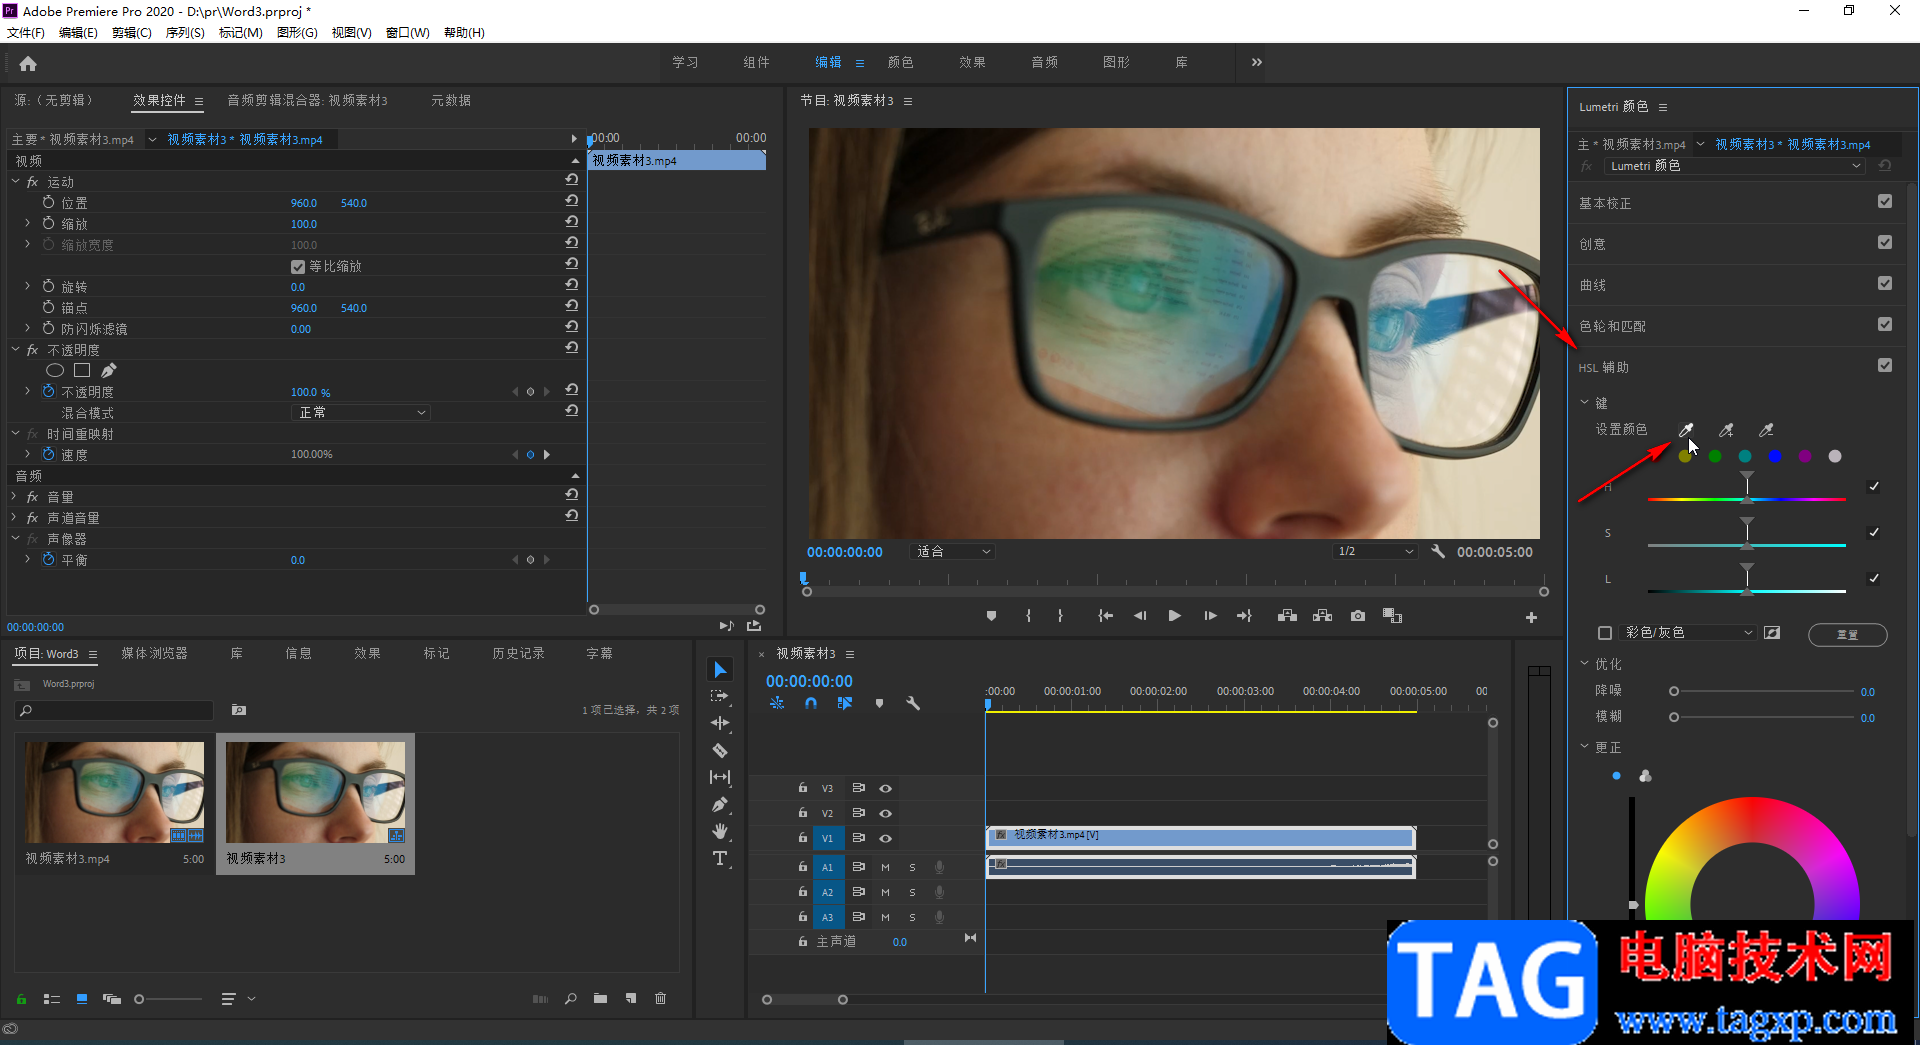Create 4-point polygon mask under Opacity
This screenshot has height=1045, width=1920.
tap(82, 370)
